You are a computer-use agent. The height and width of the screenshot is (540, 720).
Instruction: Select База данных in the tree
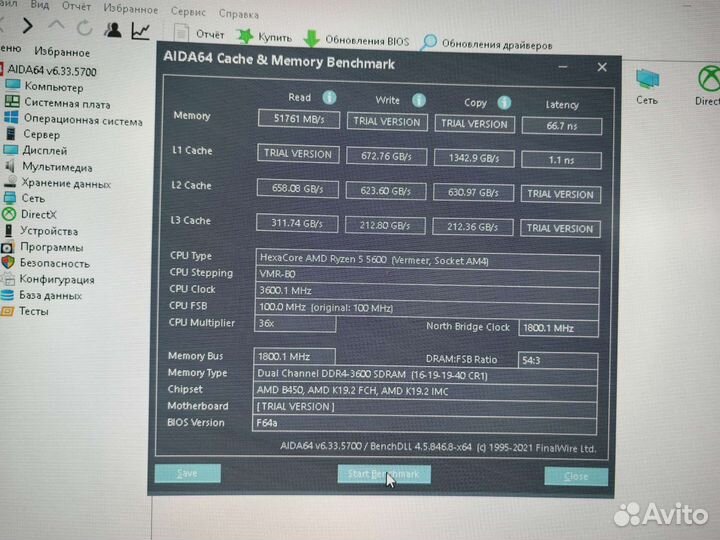(41, 295)
